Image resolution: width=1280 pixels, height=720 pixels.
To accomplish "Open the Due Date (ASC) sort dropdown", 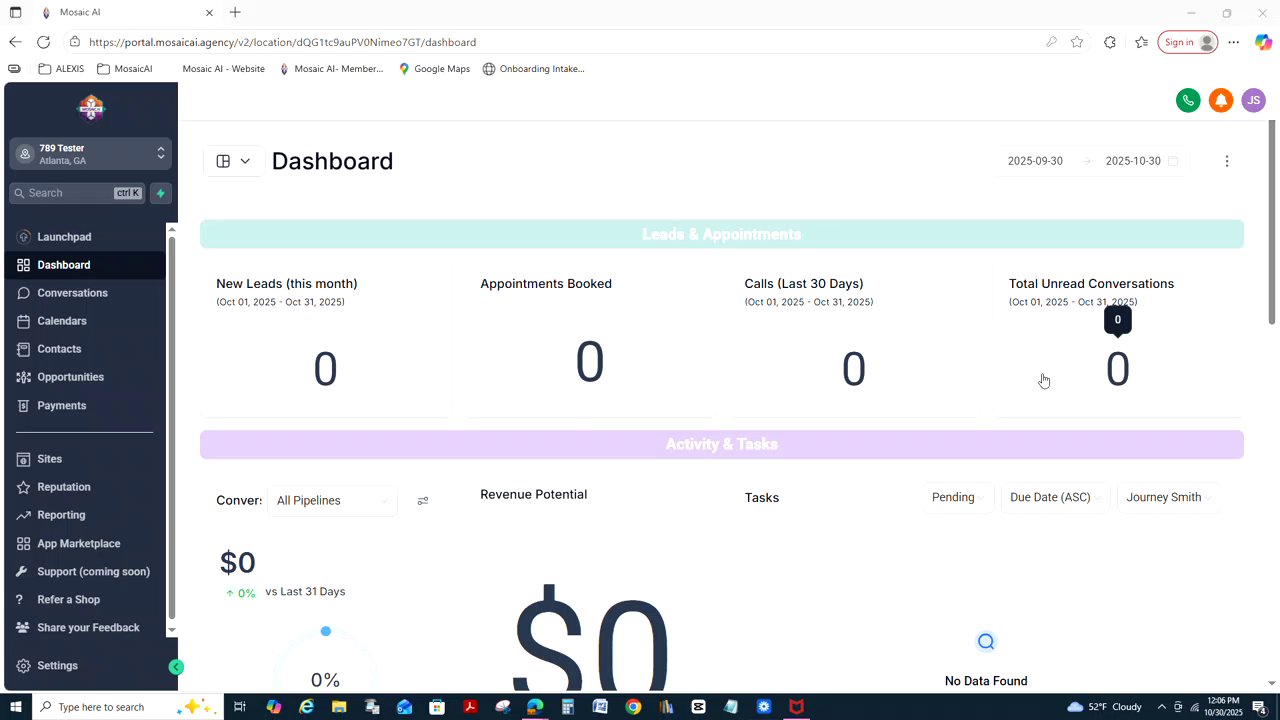I will 1056,497.
